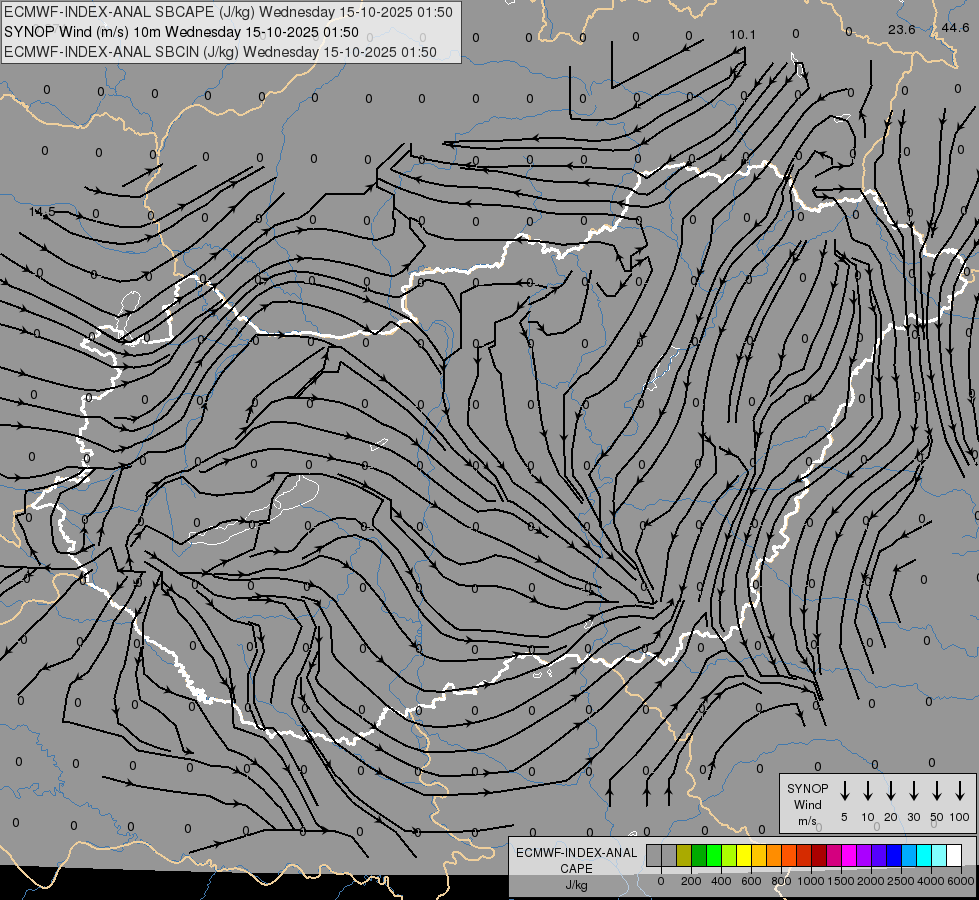
Task: Click the 10.1 value on the map
Action: (742, 35)
